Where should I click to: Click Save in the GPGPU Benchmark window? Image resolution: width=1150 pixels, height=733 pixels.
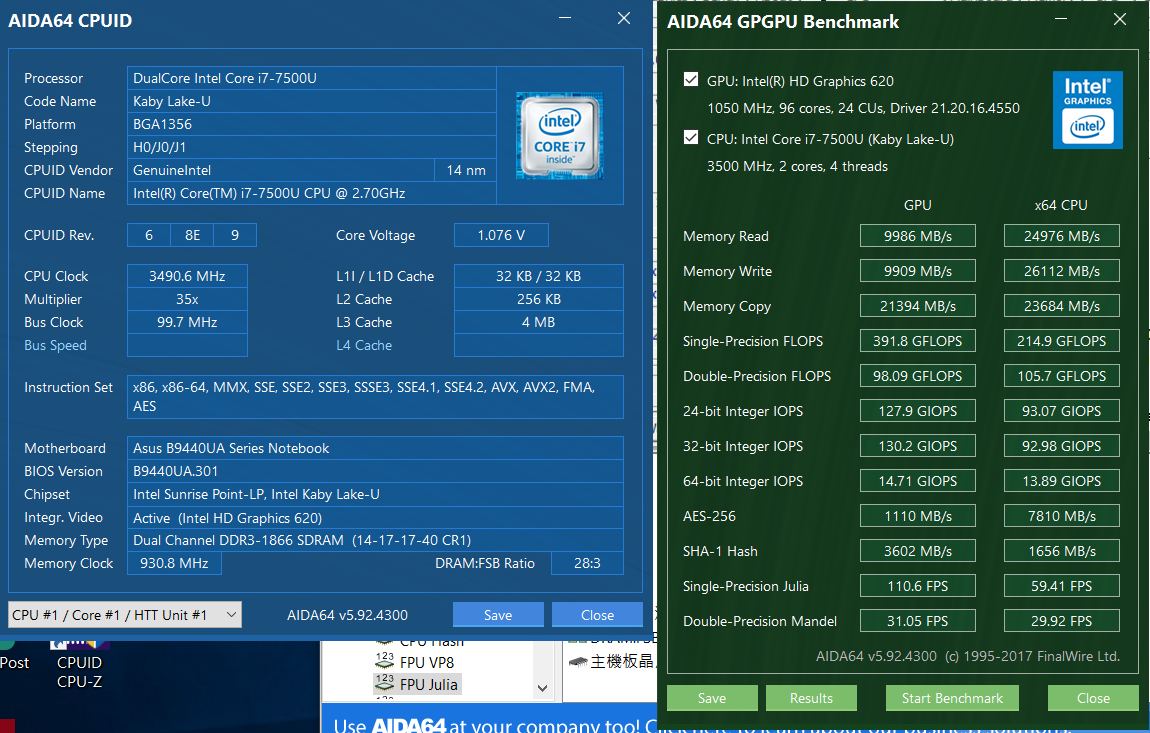tap(711, 698)
